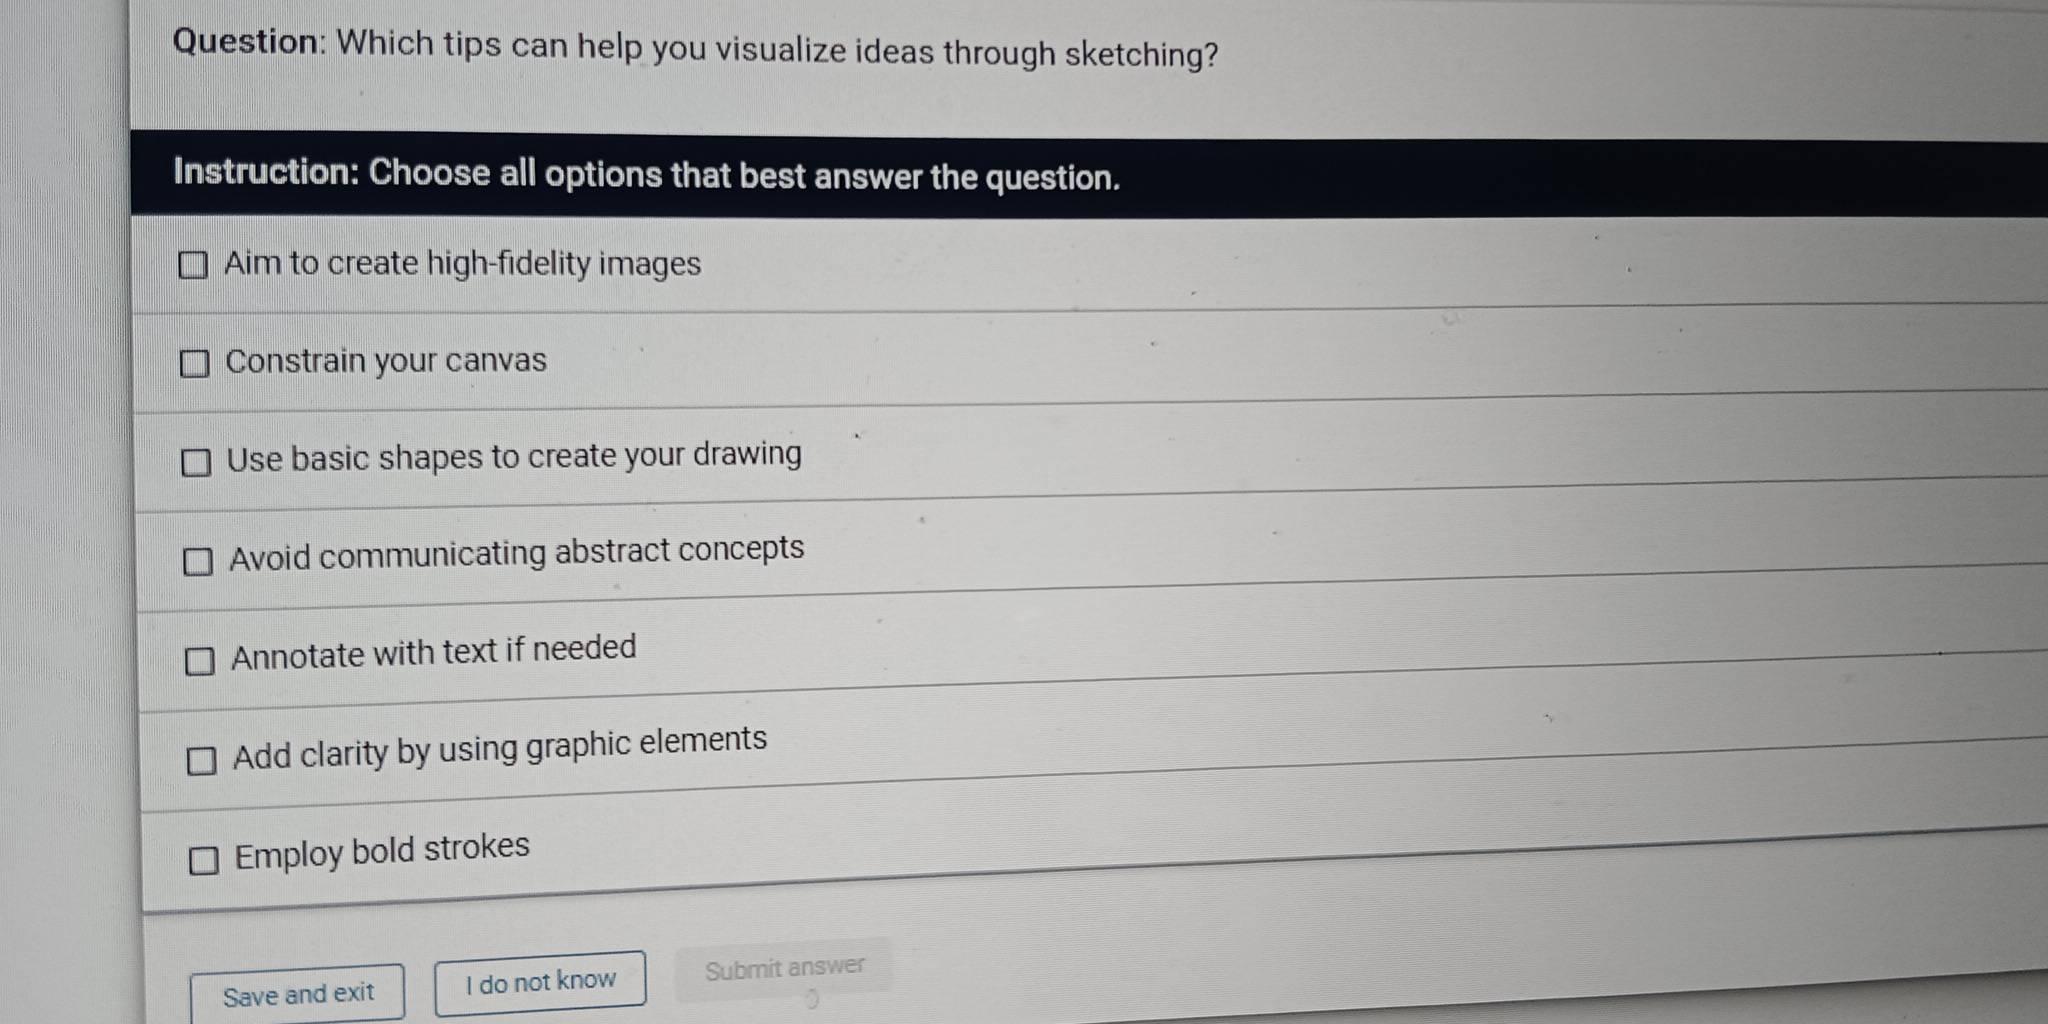Click the bold 'Question:' label
This screenshot has width=2048, height=1024.
246,42
